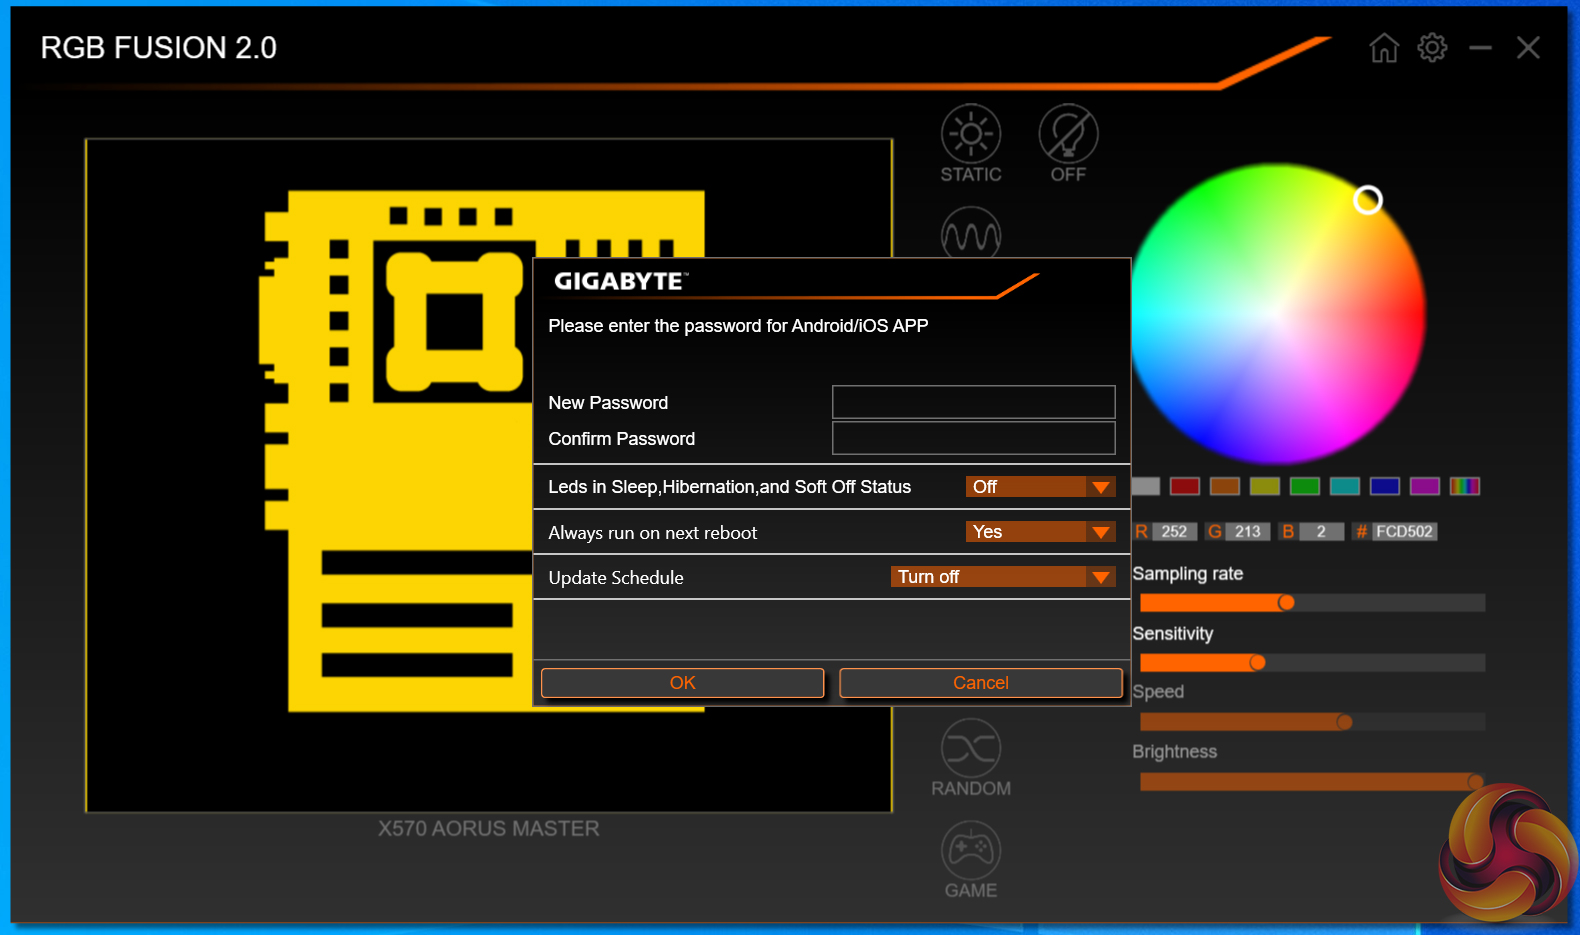Expand the Leds in Sleep status dropdown
Image resolution: width=1580 pixels, height=935 pixels.
pyautogui.click(x=1100, y=487)
